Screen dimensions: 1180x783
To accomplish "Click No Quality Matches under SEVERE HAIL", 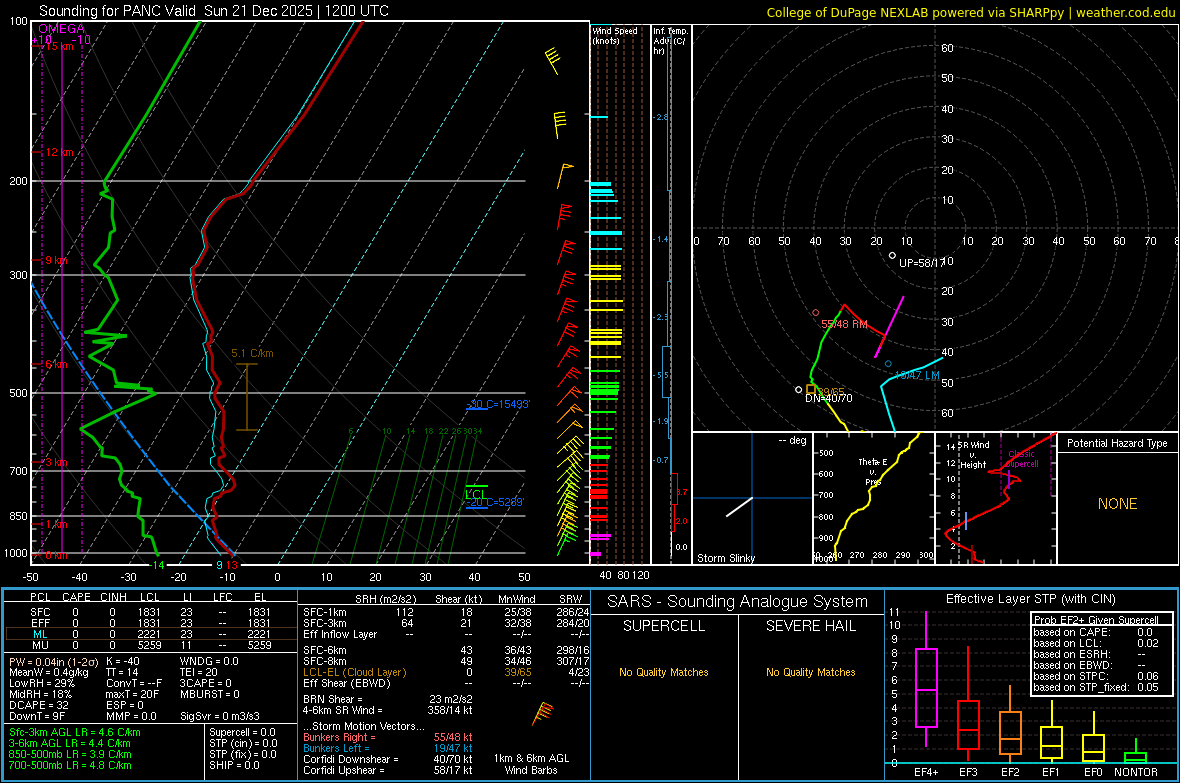I will [x=810, y=672].
